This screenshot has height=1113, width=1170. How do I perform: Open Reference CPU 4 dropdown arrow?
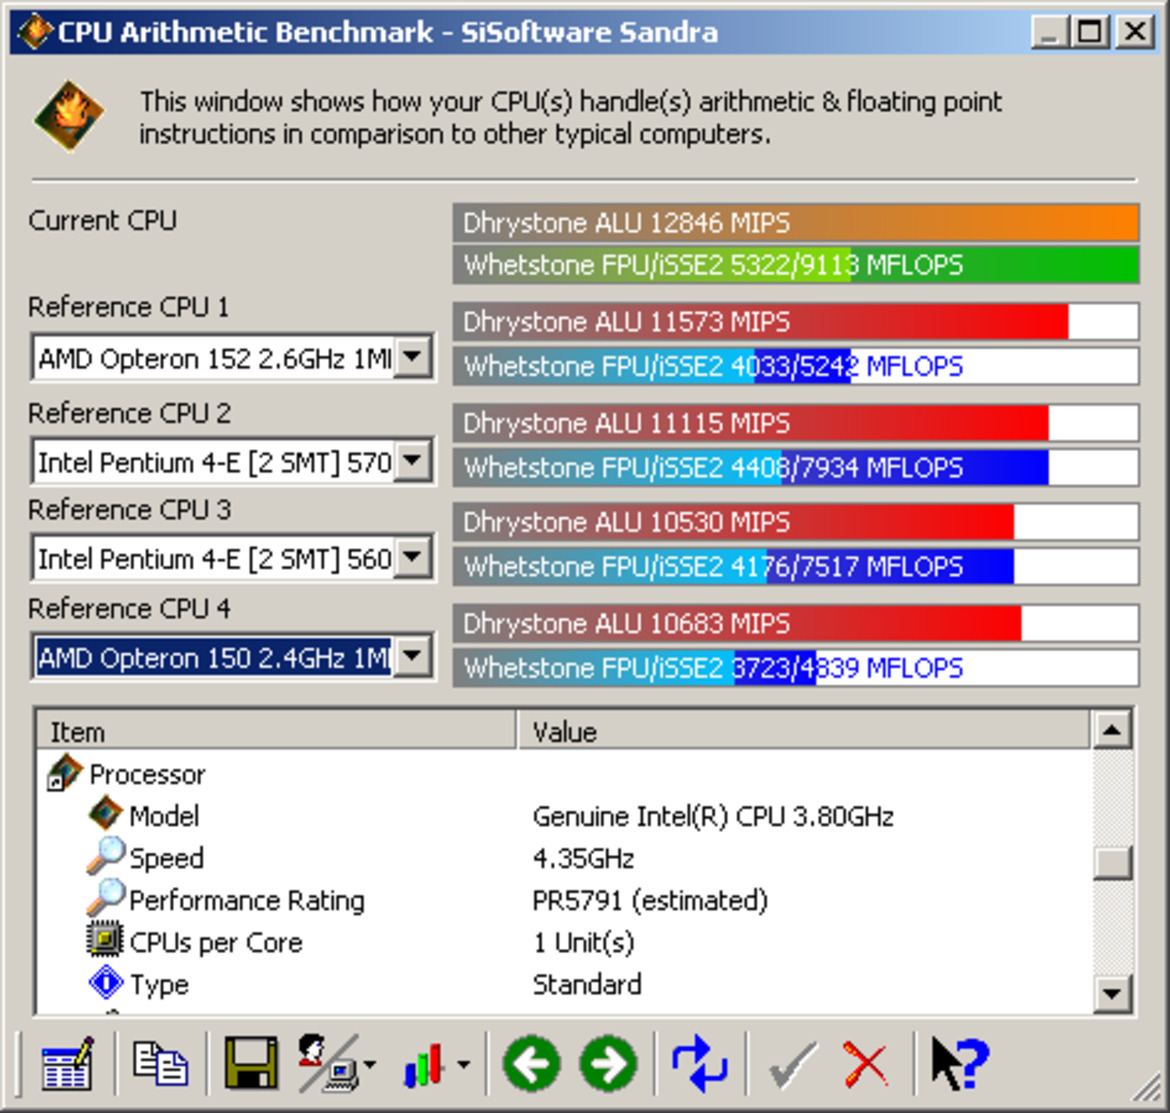tap(413, 656)
